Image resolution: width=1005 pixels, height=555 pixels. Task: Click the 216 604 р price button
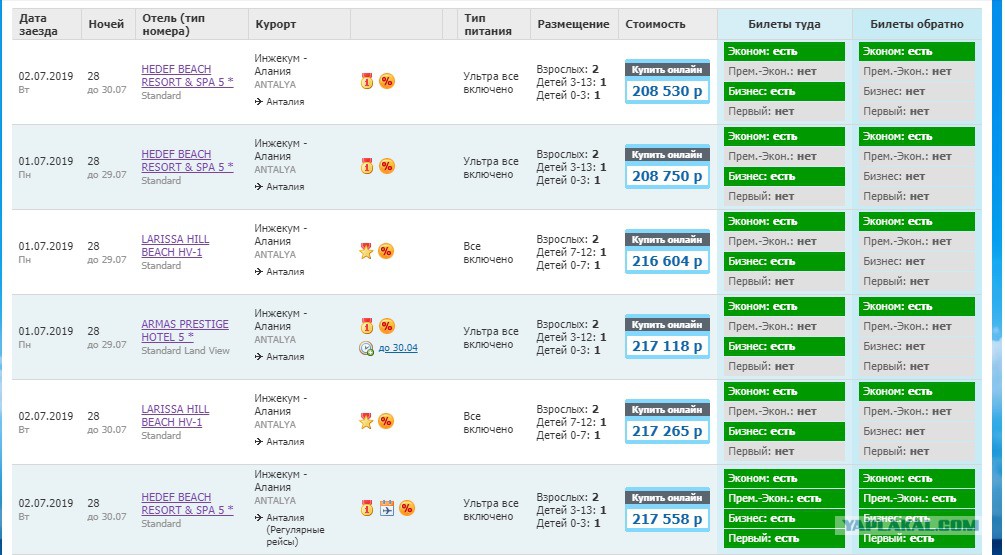click(x=667, y=261)
